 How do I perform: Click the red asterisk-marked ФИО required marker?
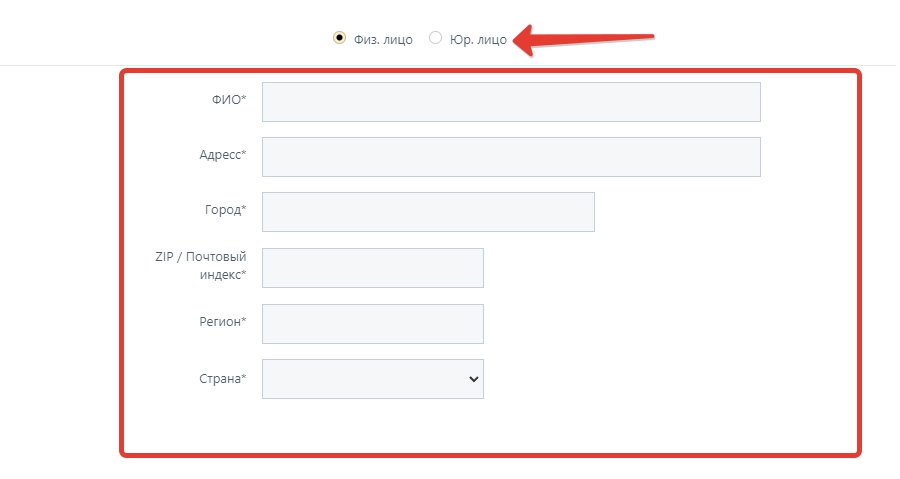point(244,98)
